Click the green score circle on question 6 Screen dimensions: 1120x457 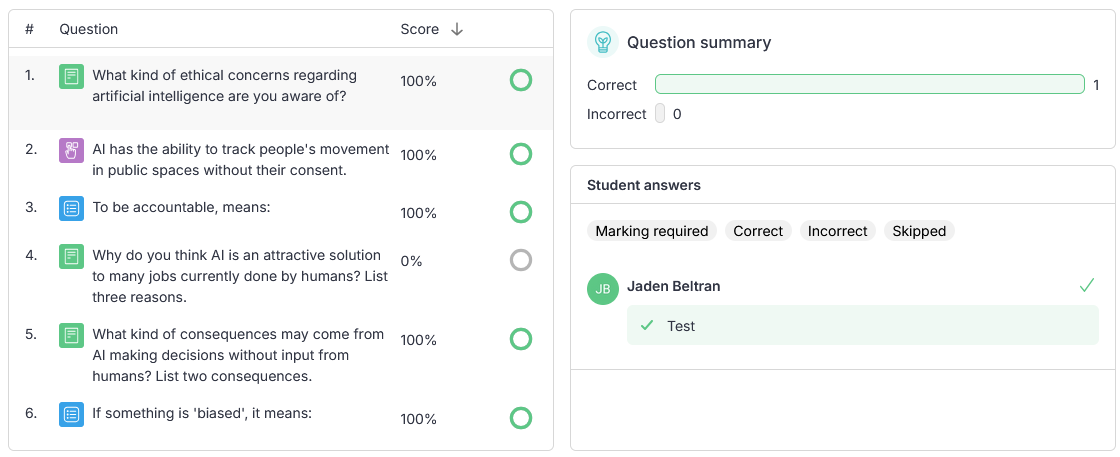[x=521, y=418]
